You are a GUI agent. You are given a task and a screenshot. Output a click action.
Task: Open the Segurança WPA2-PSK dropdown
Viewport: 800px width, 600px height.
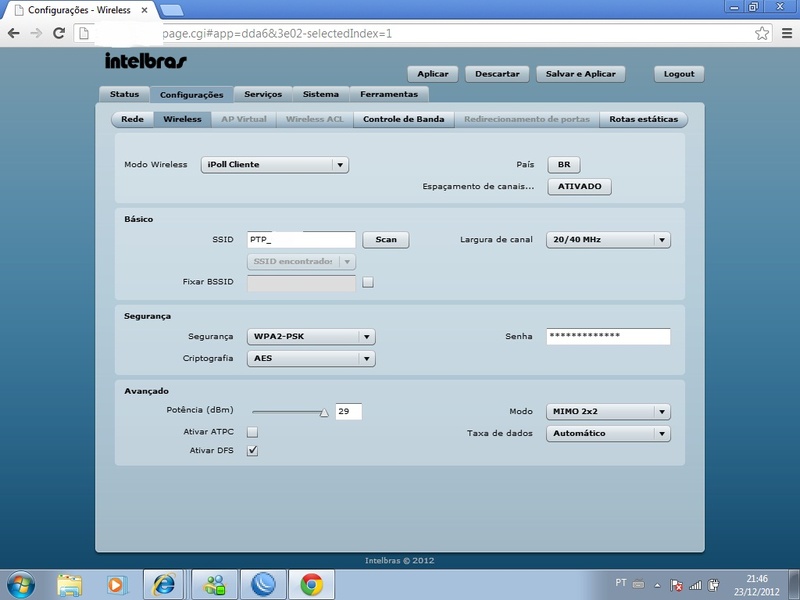(x=311, y=337)
